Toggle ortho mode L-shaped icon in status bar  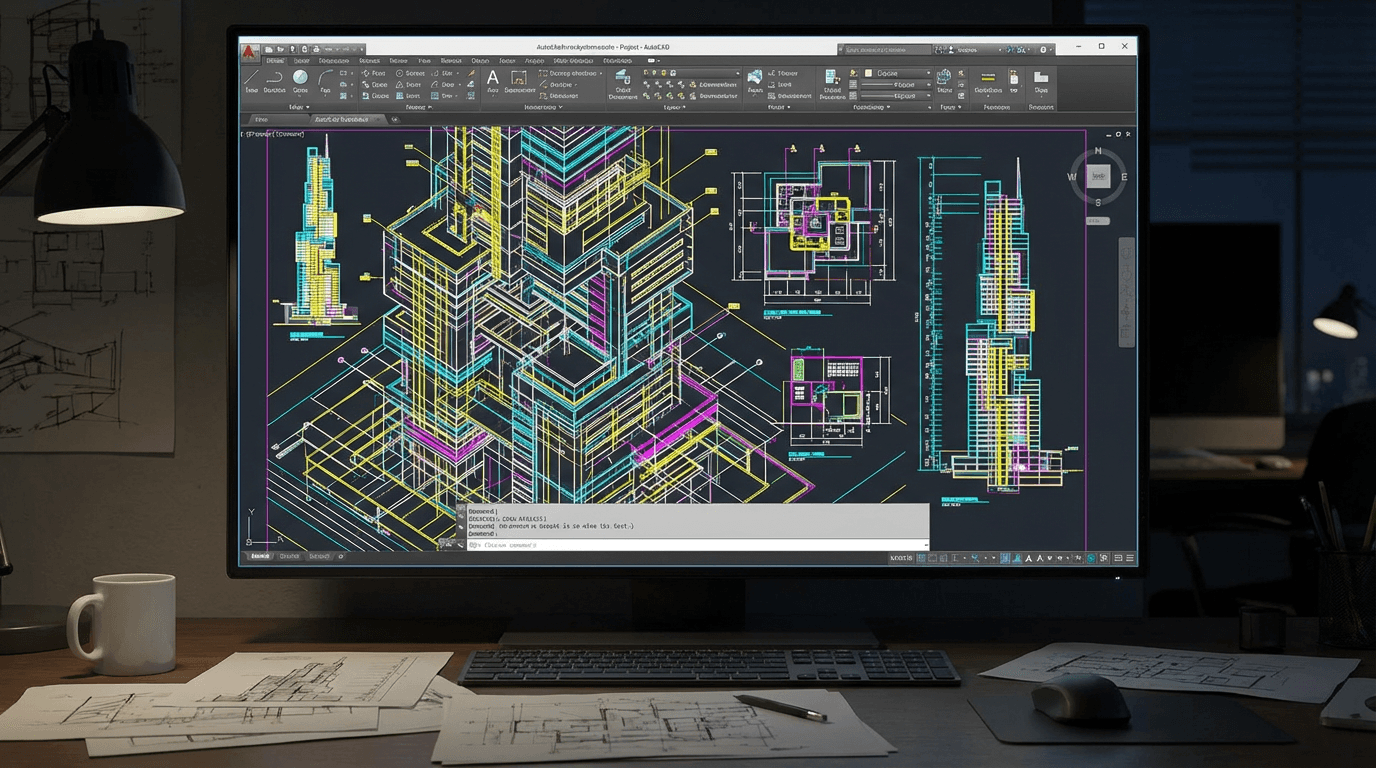(x=955, y=558)
